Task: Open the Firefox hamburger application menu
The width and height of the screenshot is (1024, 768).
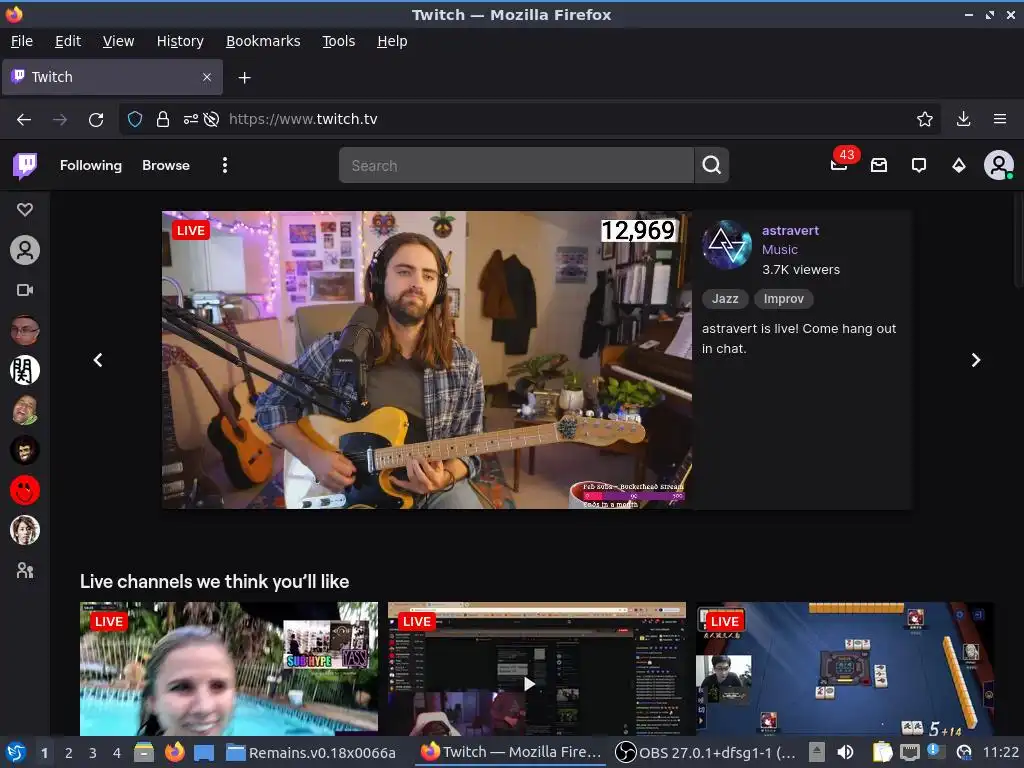Action: (1000, 119)
